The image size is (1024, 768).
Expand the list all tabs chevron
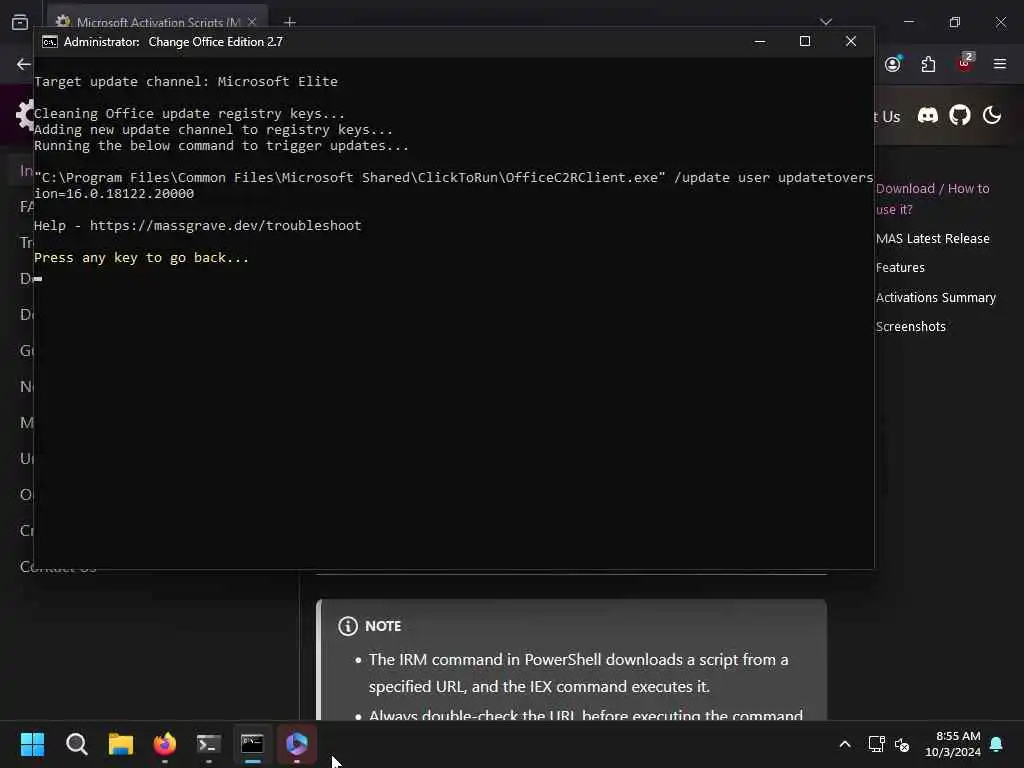point(825,22)
